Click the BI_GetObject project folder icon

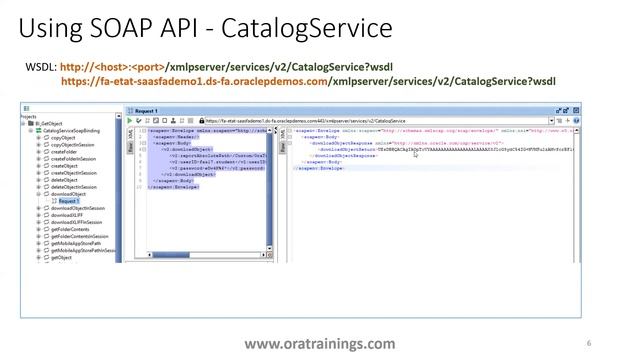(31, 123)
